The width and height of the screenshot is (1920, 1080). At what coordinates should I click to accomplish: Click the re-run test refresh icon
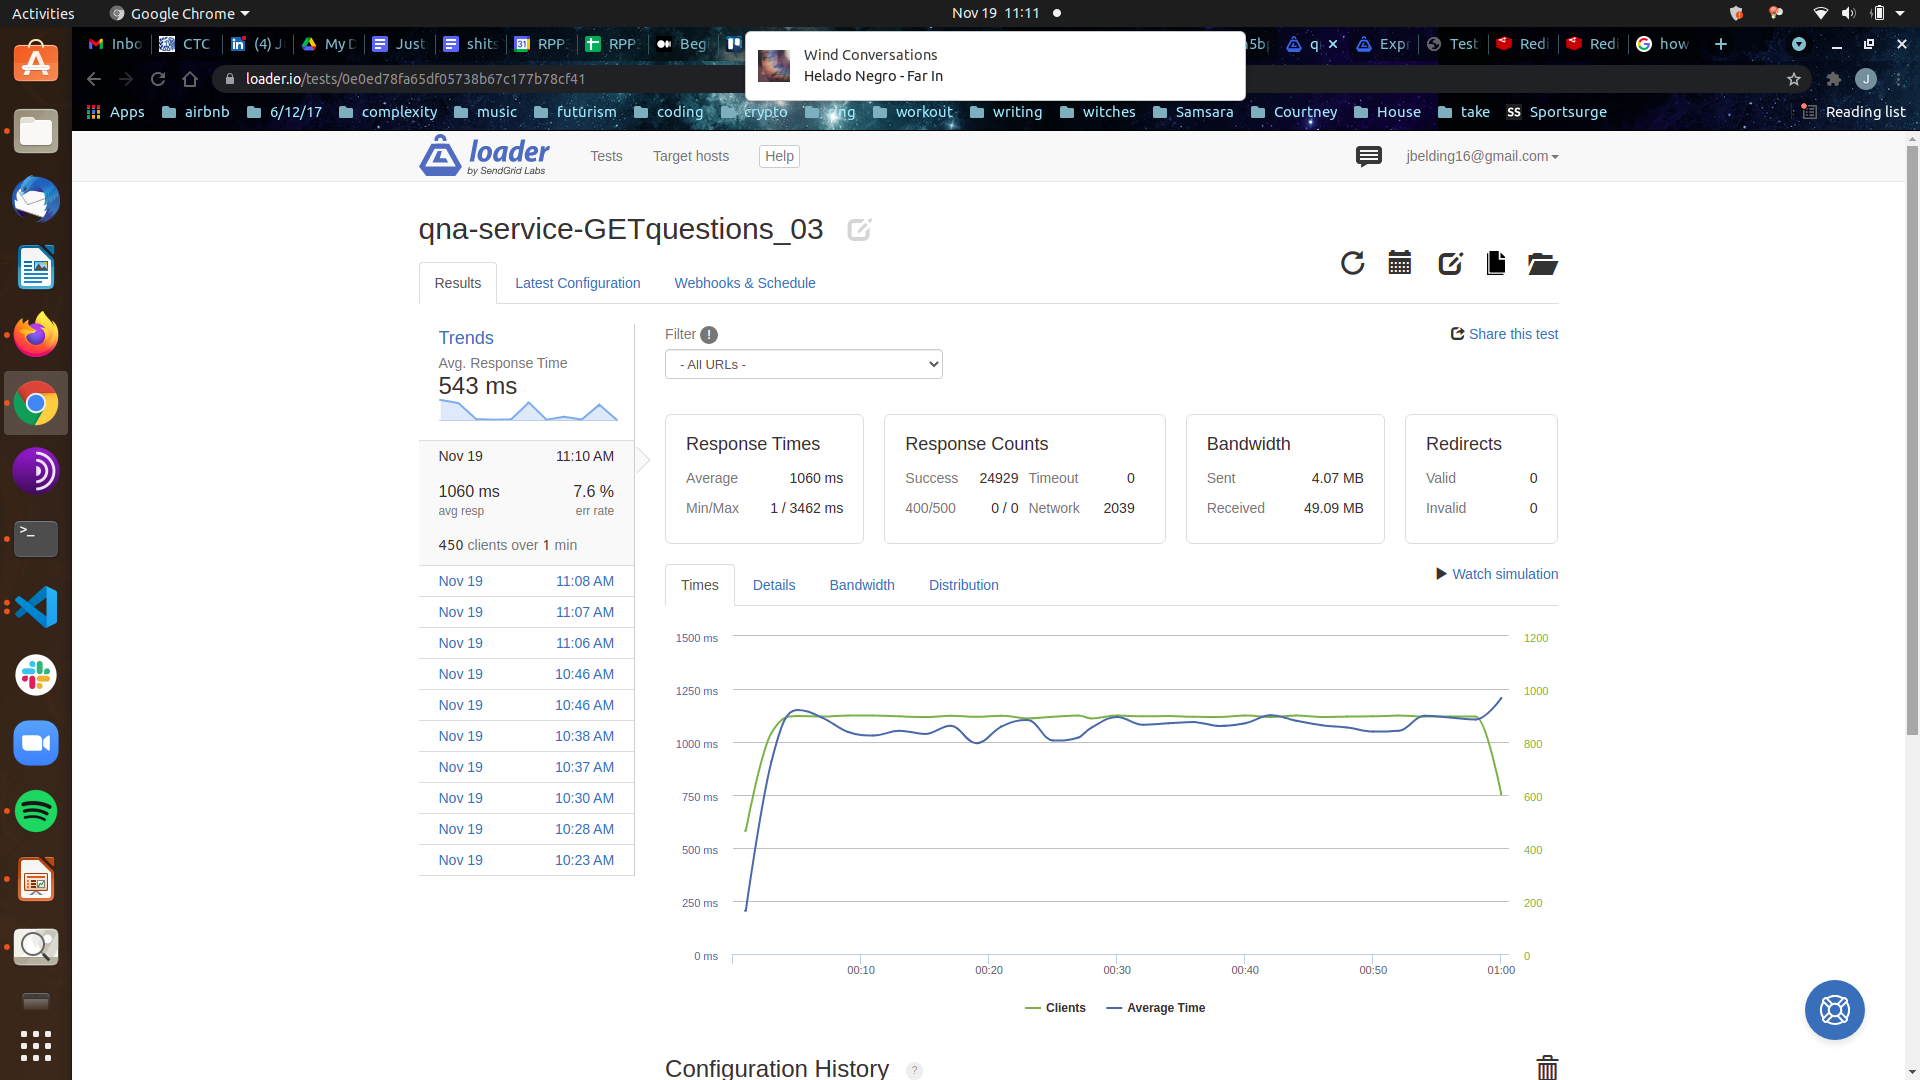(x=1352, y=263)
